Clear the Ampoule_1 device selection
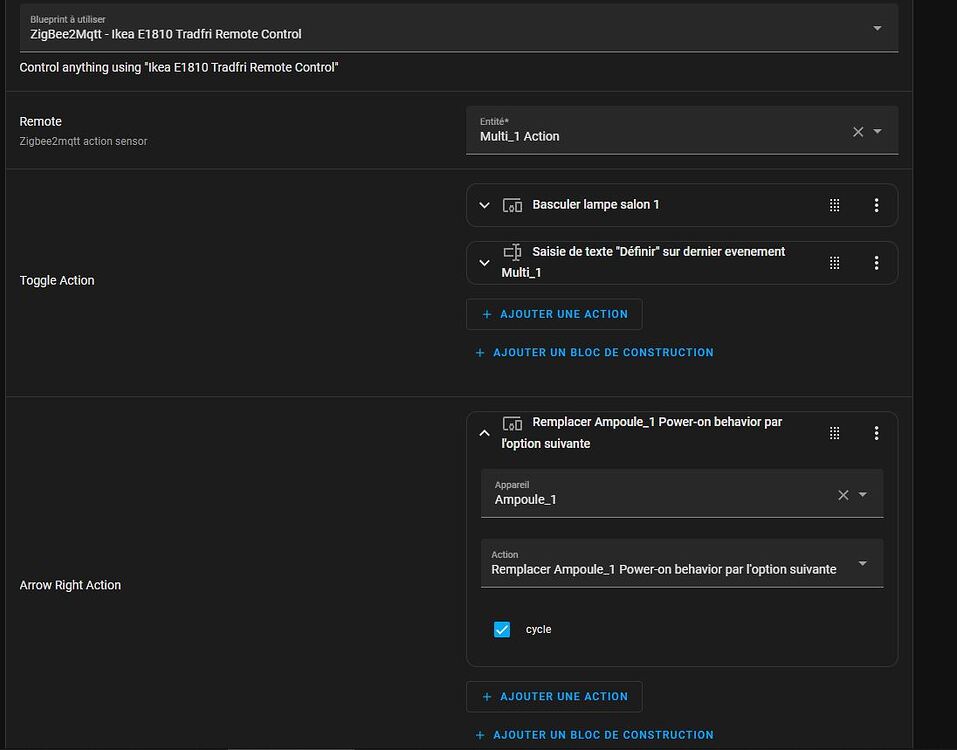 pos(843,495)
